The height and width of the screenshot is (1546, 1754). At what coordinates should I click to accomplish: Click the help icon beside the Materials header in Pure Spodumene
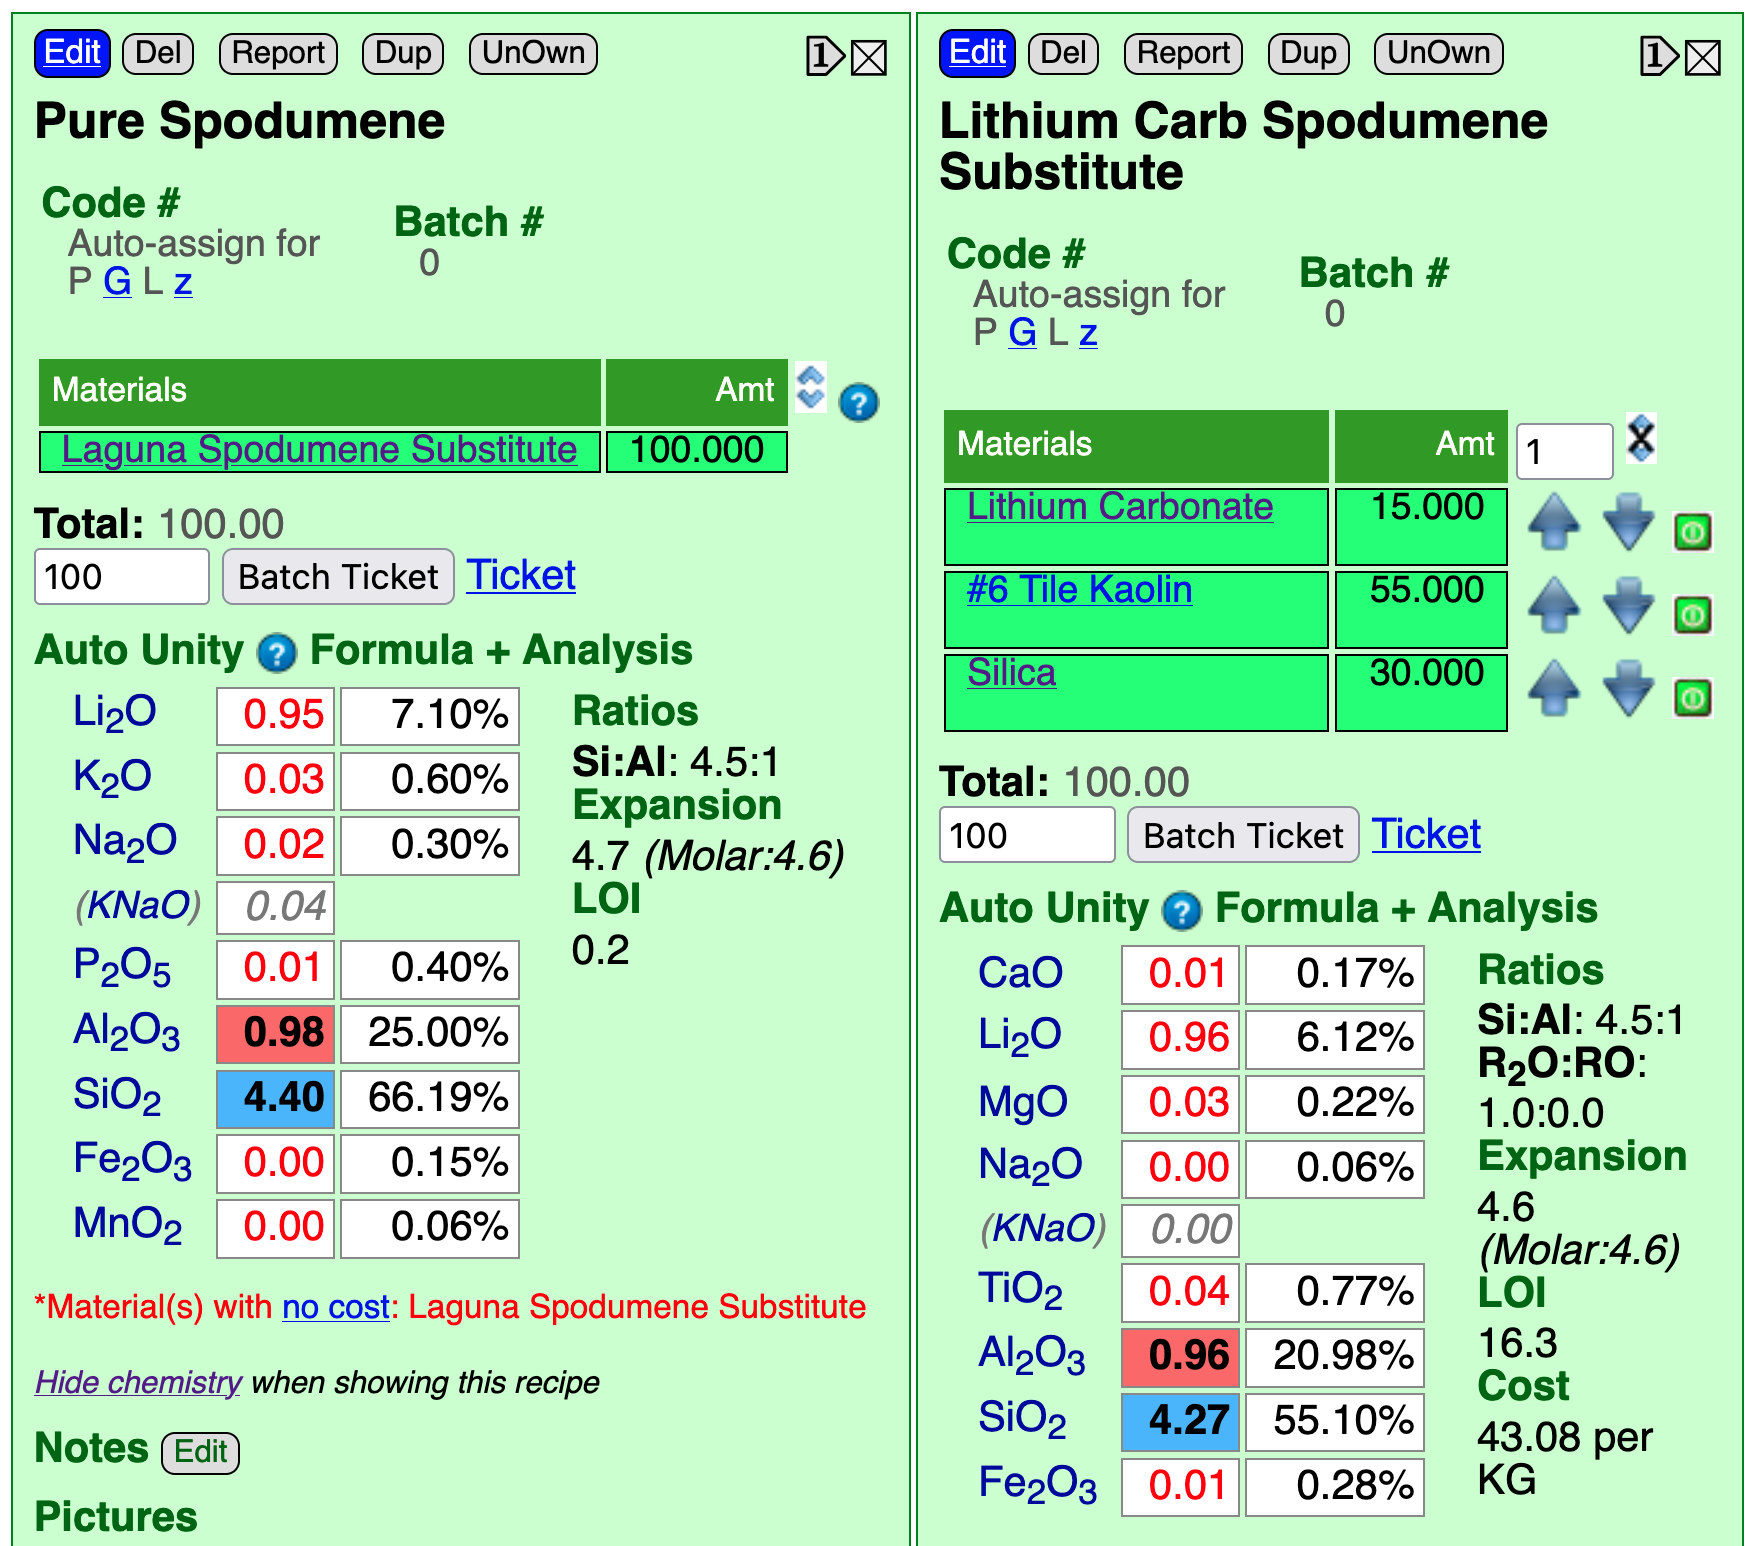pos(859,403)
